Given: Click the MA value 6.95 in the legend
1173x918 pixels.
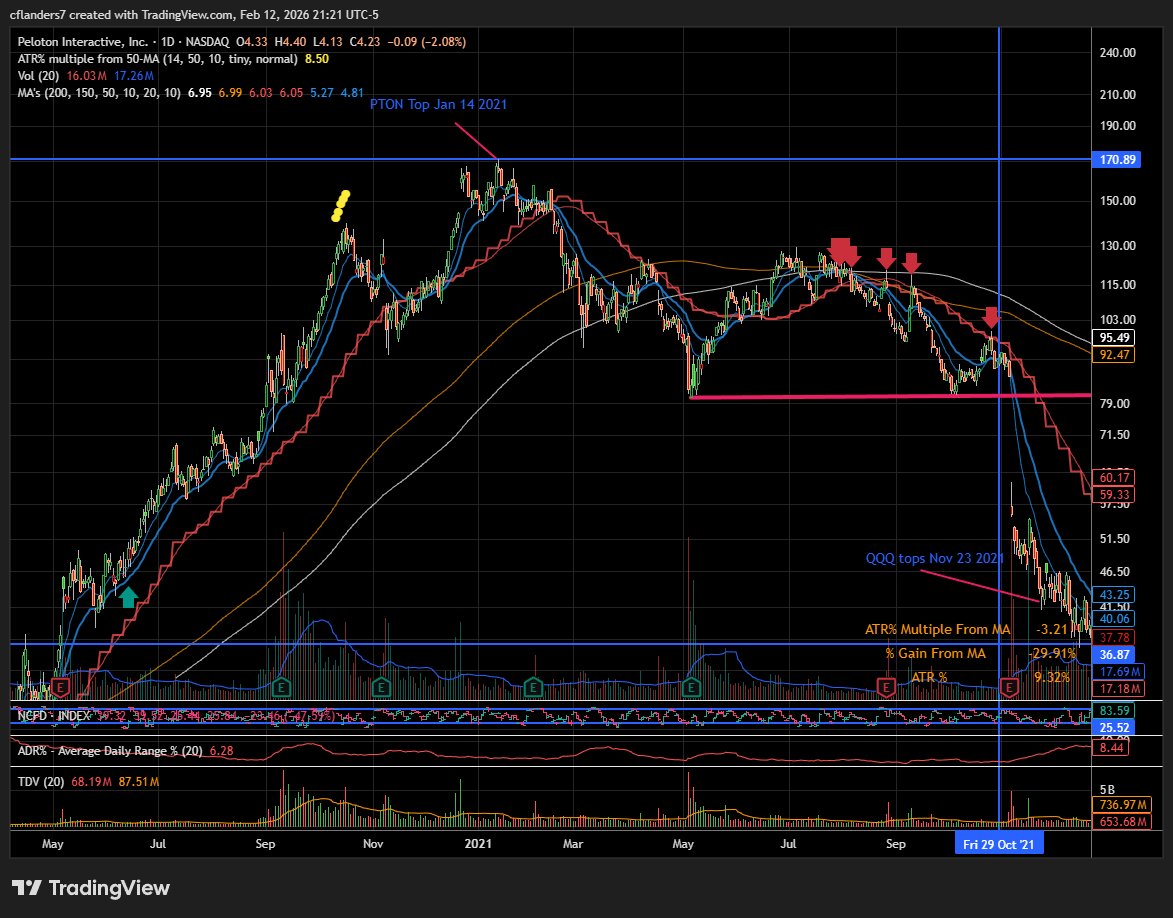Looking at the screenshot, I should point(200,93).
